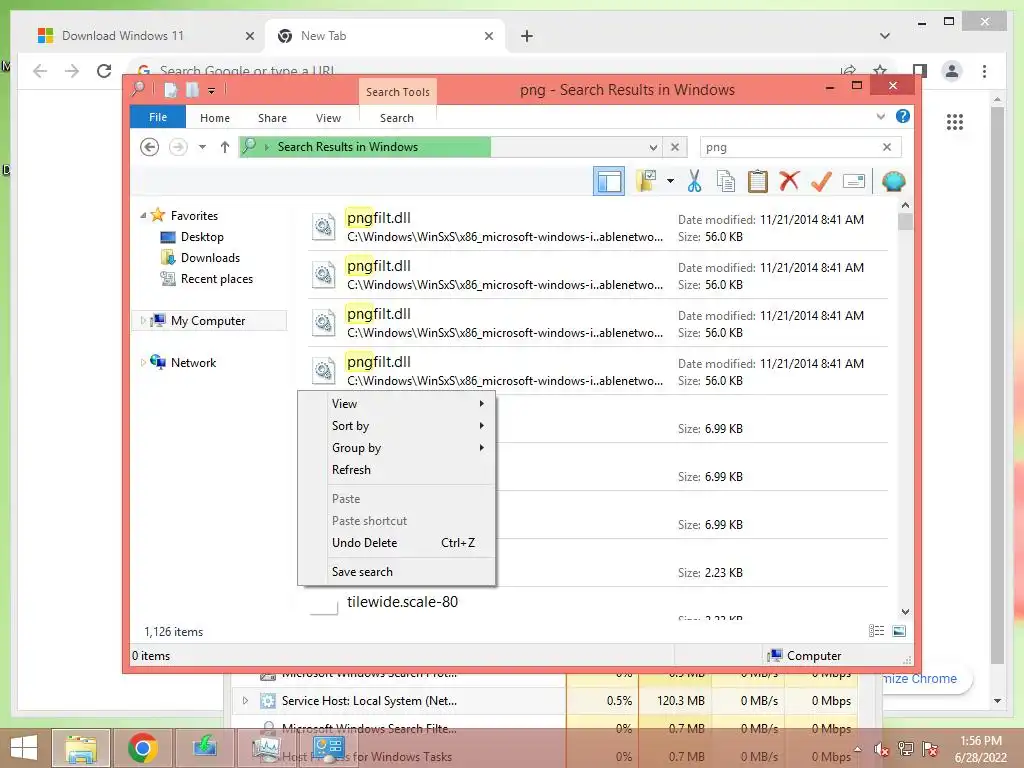Screen dimensions: 1024x768
Task: Toggle the navigation pane layout icon
Action: tap(609, 181)
